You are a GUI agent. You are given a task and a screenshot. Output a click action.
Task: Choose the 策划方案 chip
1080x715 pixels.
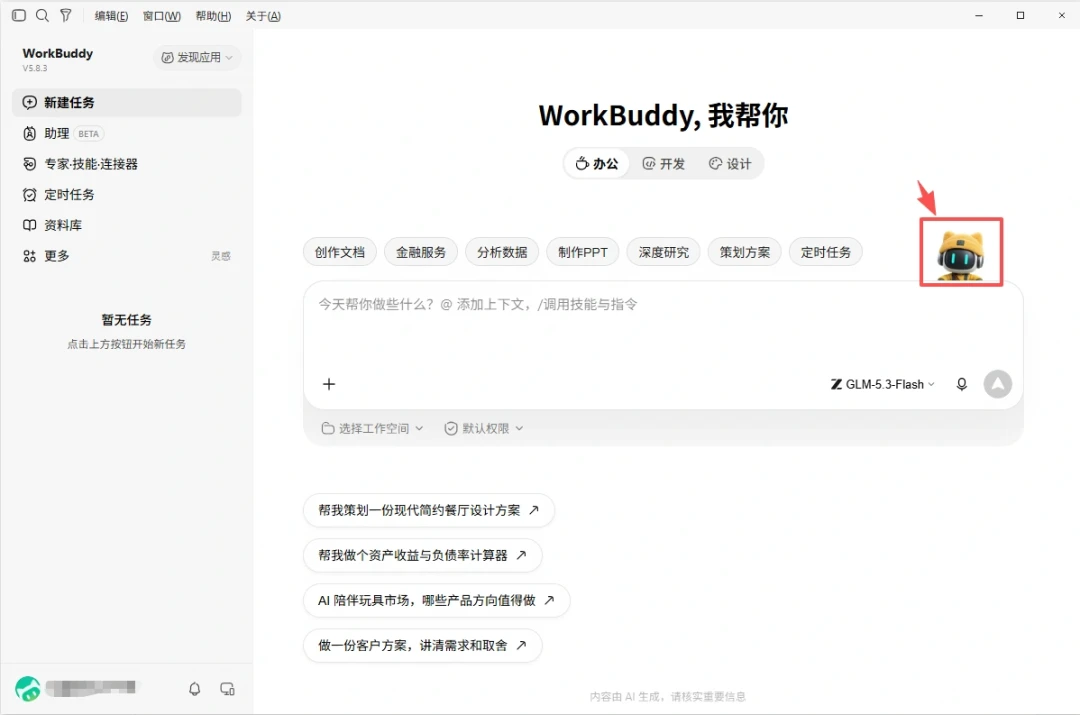tap(745, 253)
